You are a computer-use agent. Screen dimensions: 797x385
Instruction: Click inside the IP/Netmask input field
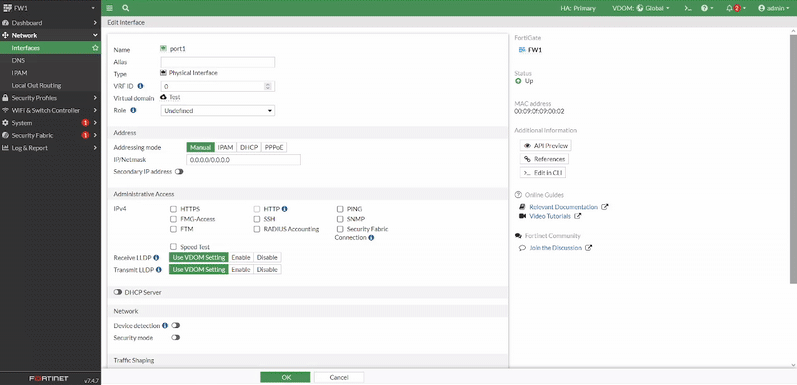pos(243,160)
